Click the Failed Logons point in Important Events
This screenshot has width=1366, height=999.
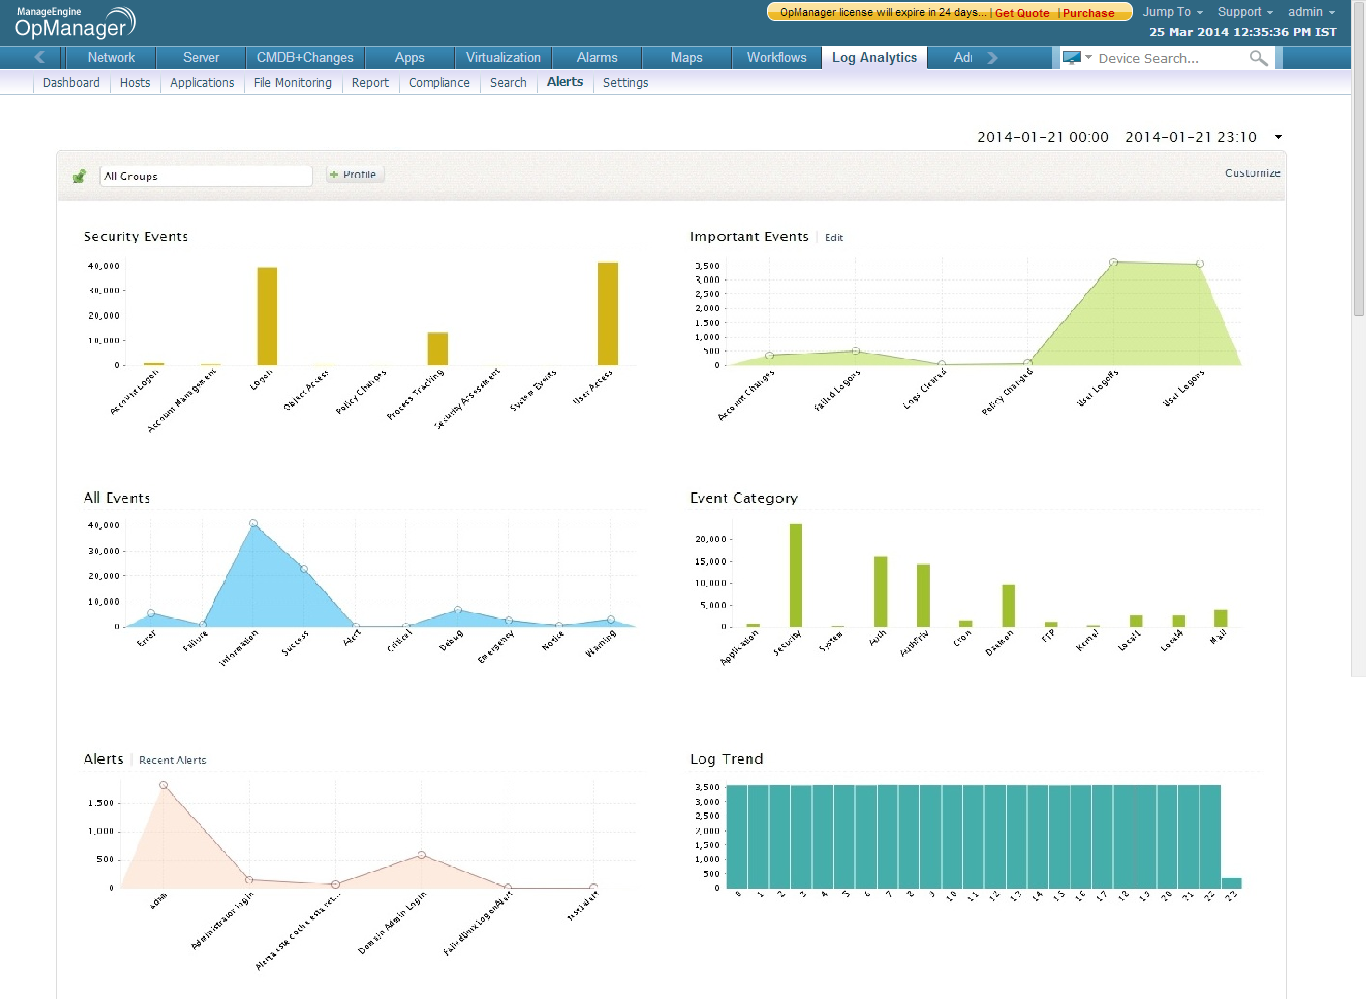[856, 351]
